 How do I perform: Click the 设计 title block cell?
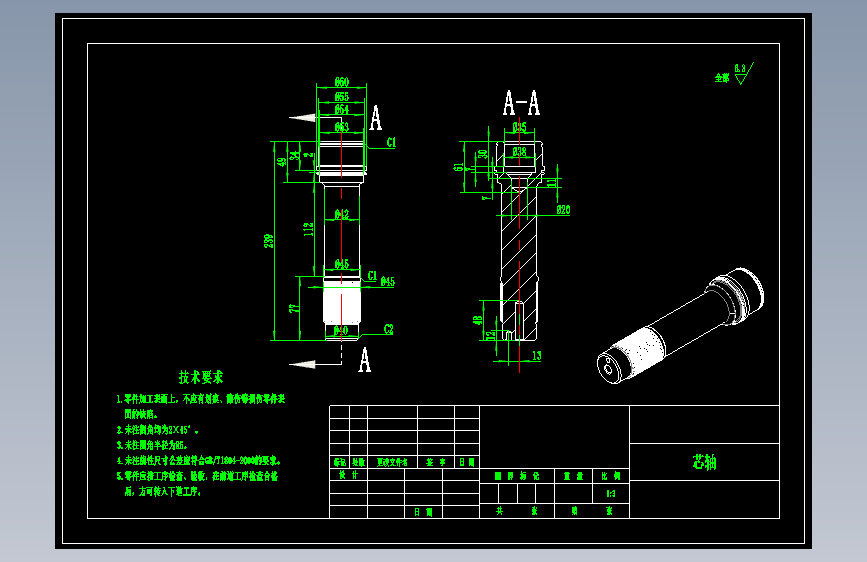pos(348,475)
